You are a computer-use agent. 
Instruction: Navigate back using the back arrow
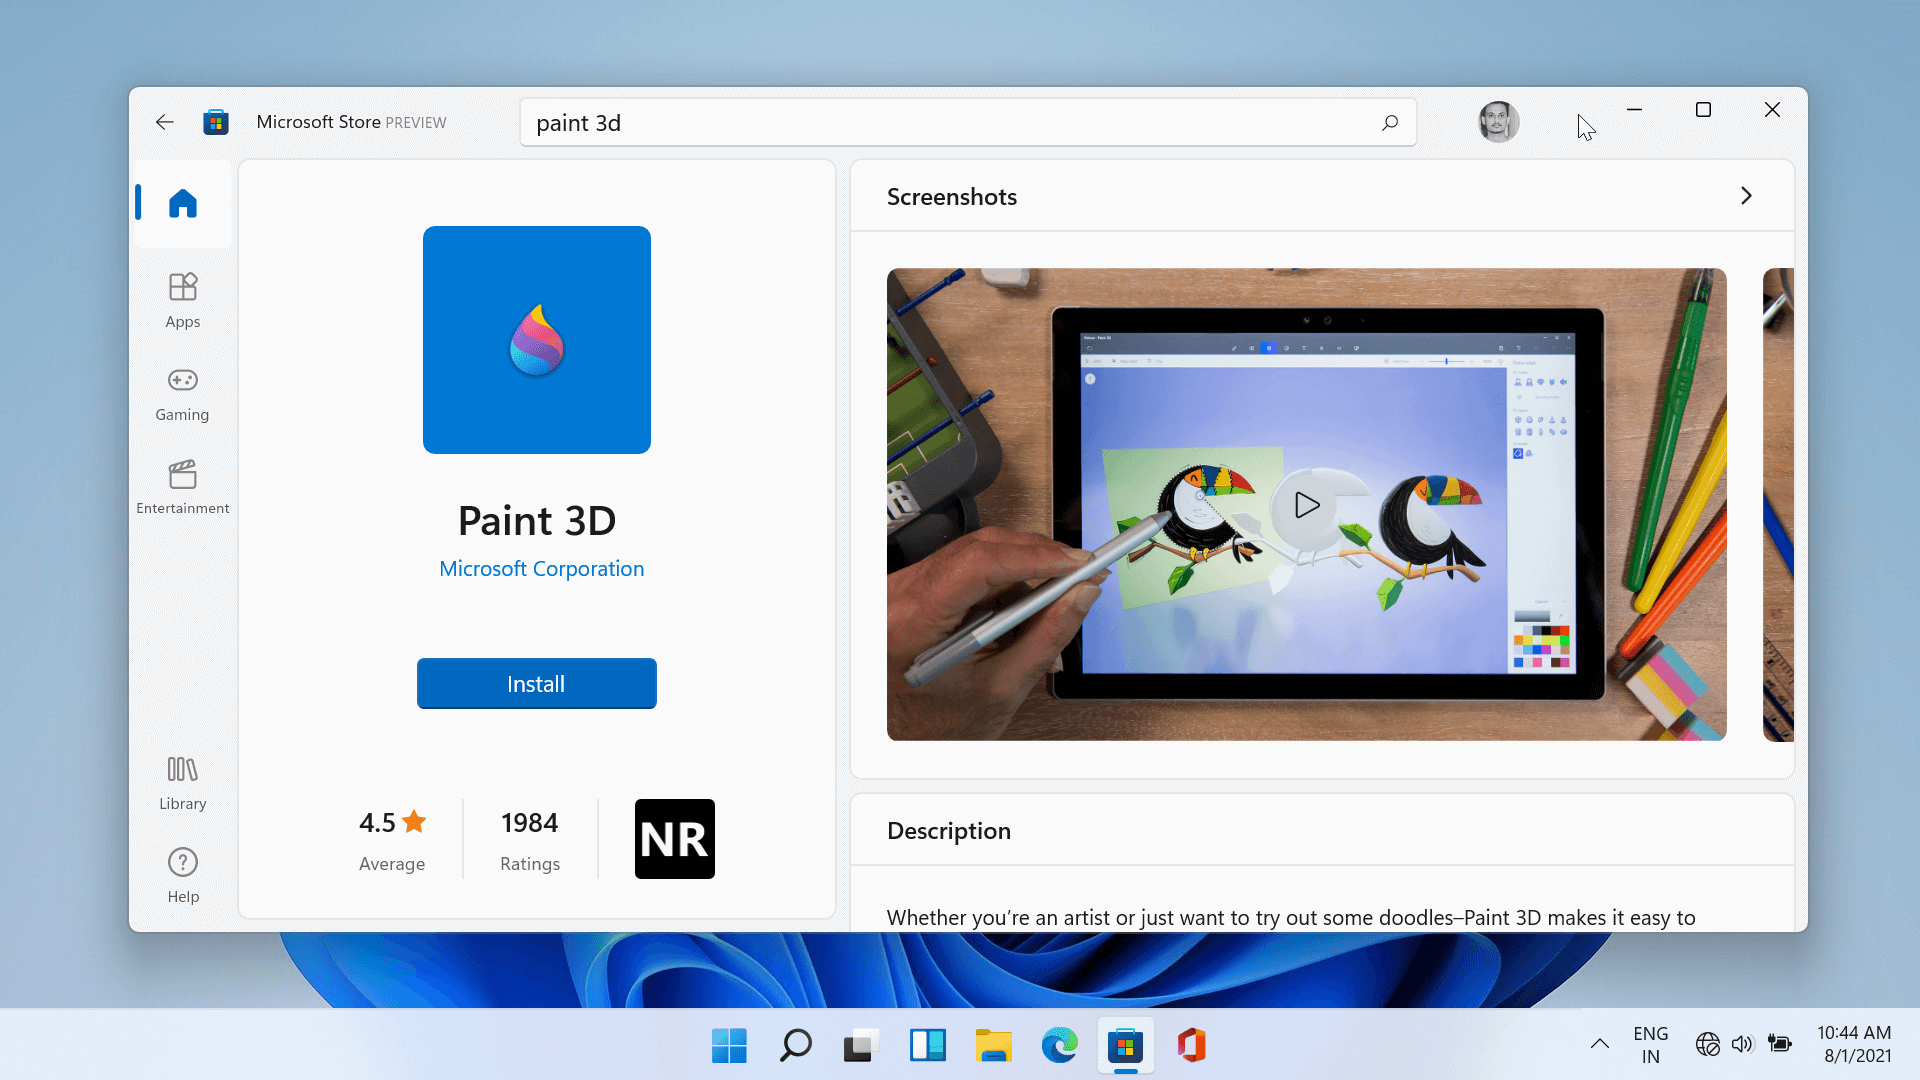pyautogui.click(x=165, y=121)
